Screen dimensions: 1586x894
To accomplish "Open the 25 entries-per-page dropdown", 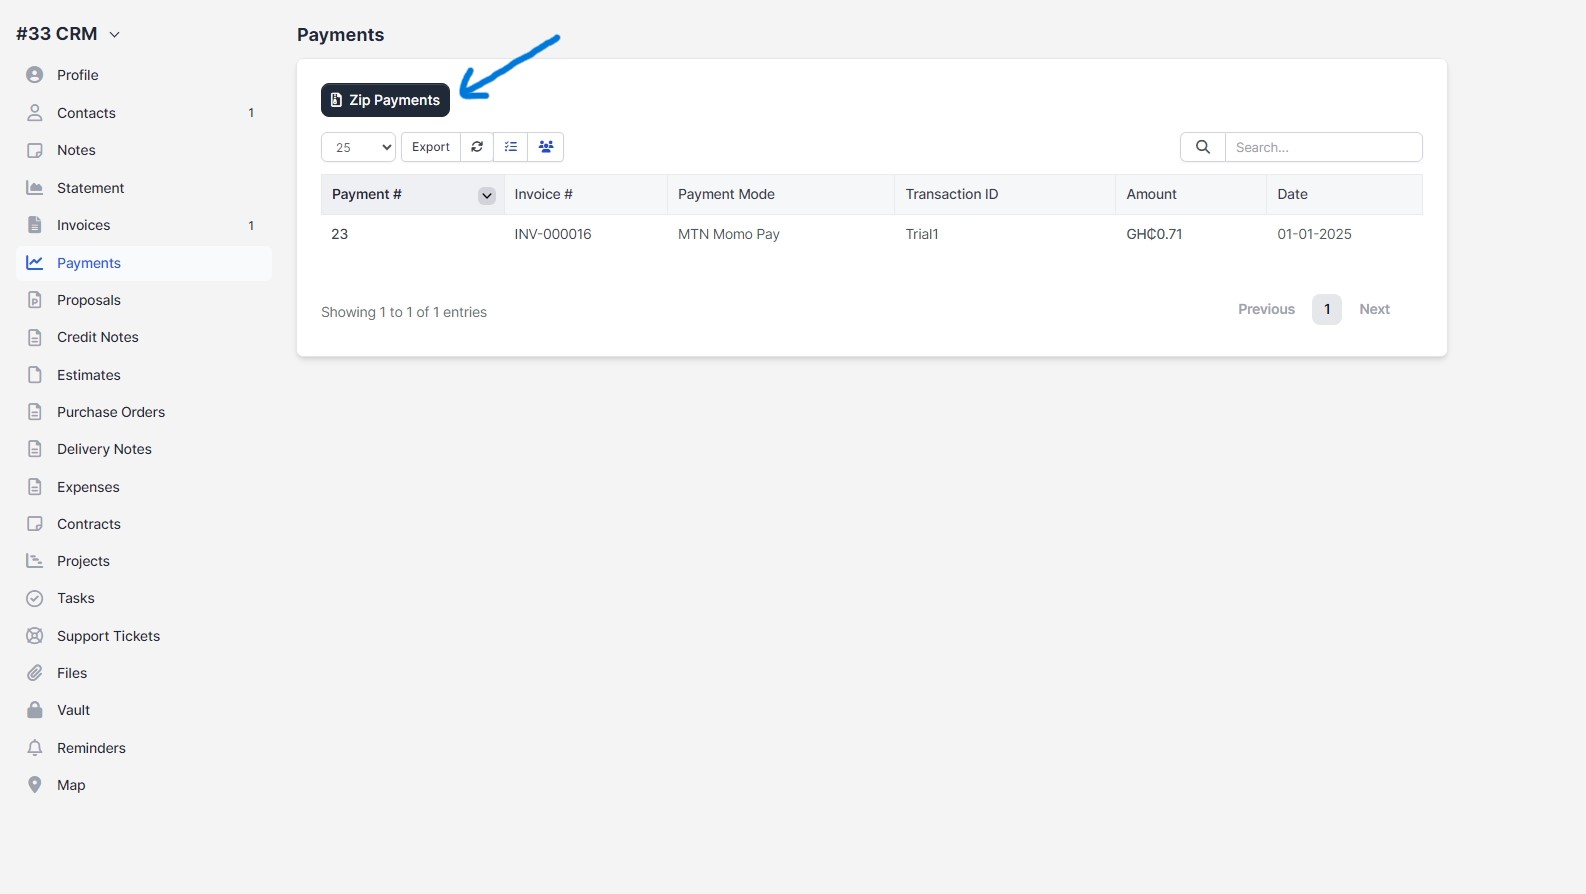I will tap(358, 147).
